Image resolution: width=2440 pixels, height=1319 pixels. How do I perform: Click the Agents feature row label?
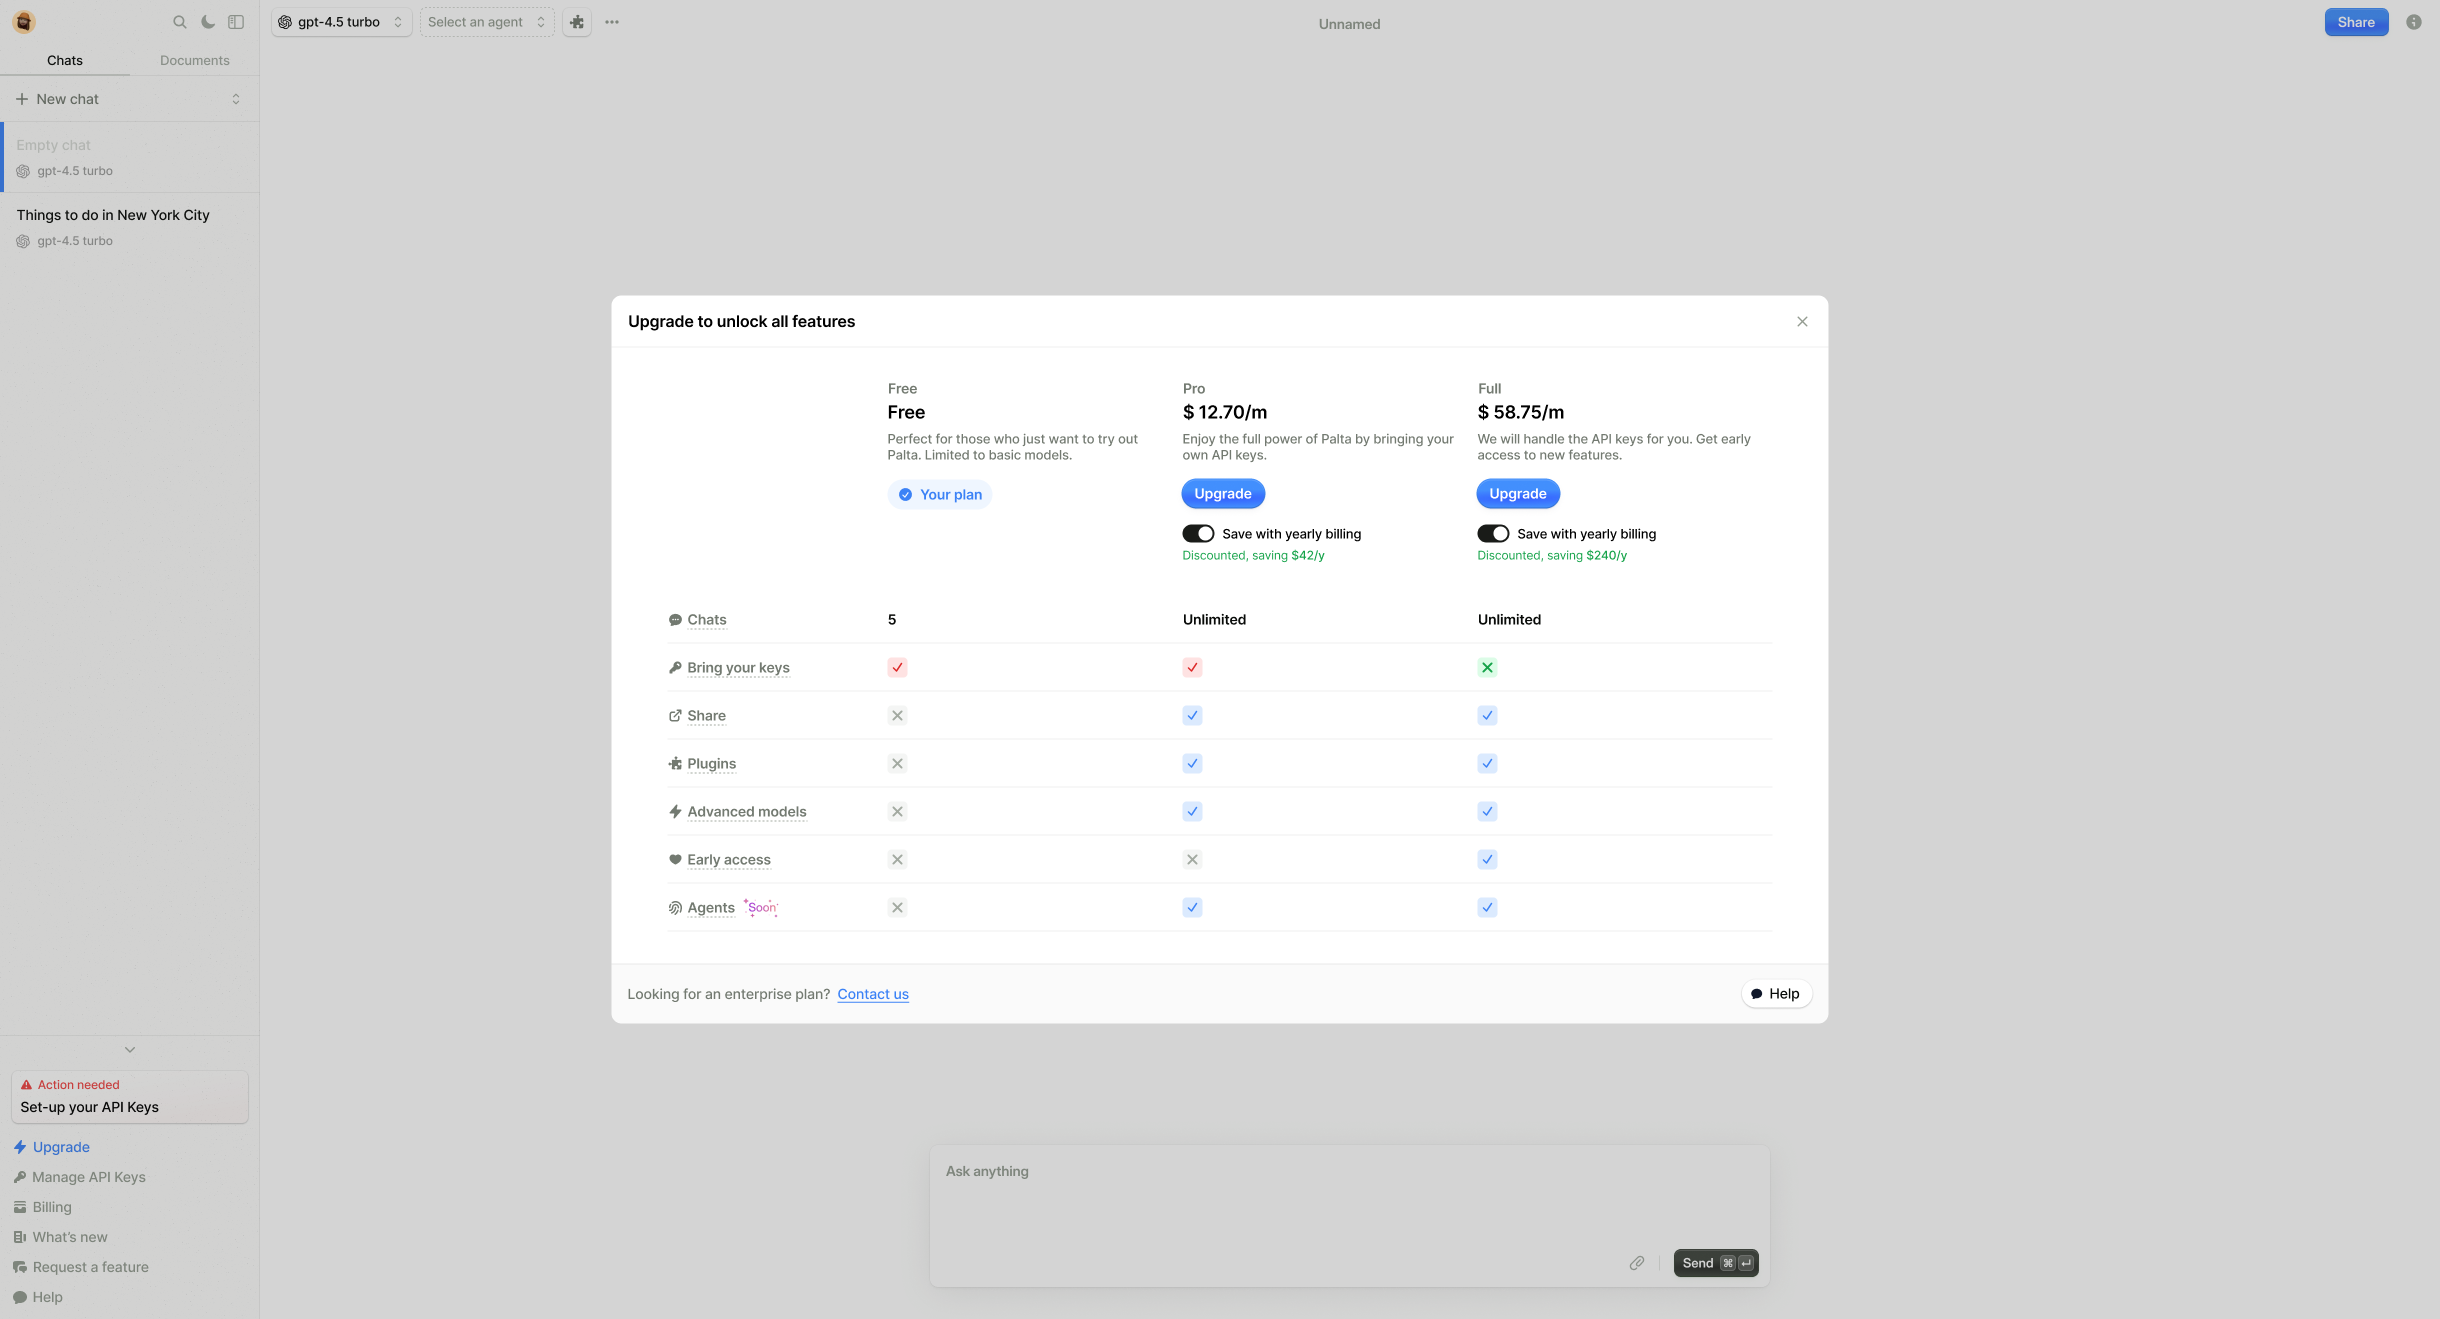coord(710,908)
